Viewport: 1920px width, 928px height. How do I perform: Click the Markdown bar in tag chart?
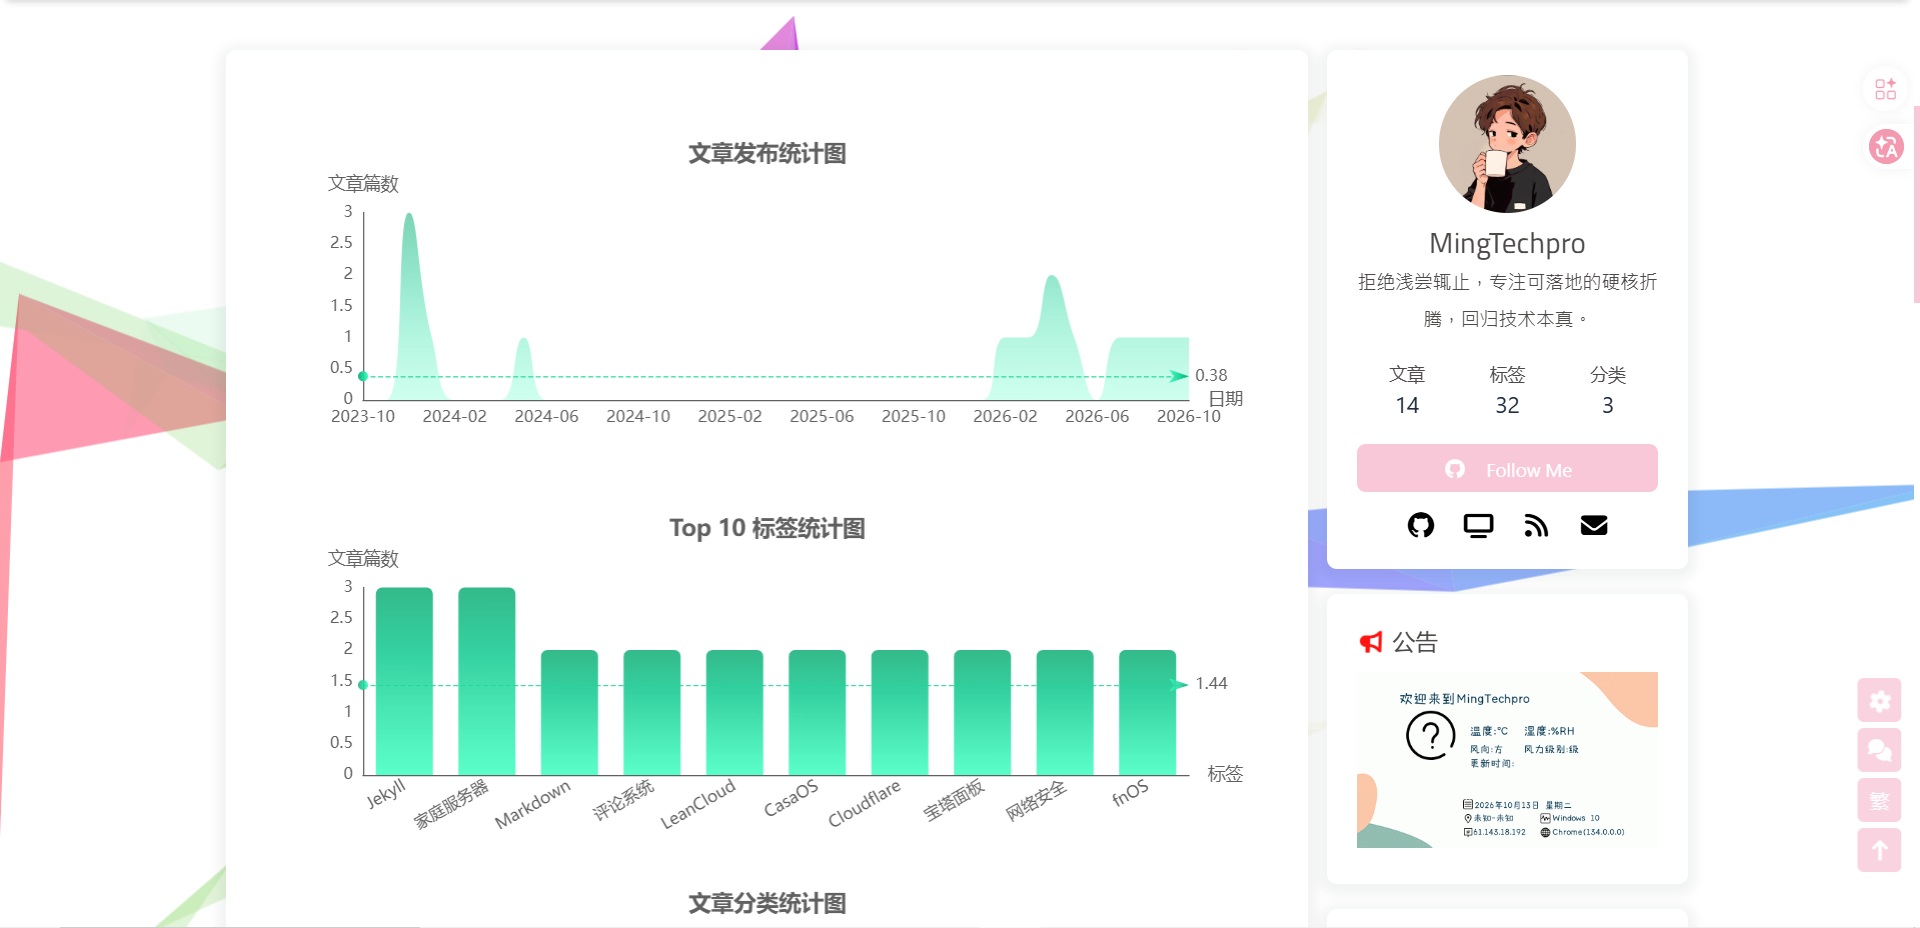569,712
